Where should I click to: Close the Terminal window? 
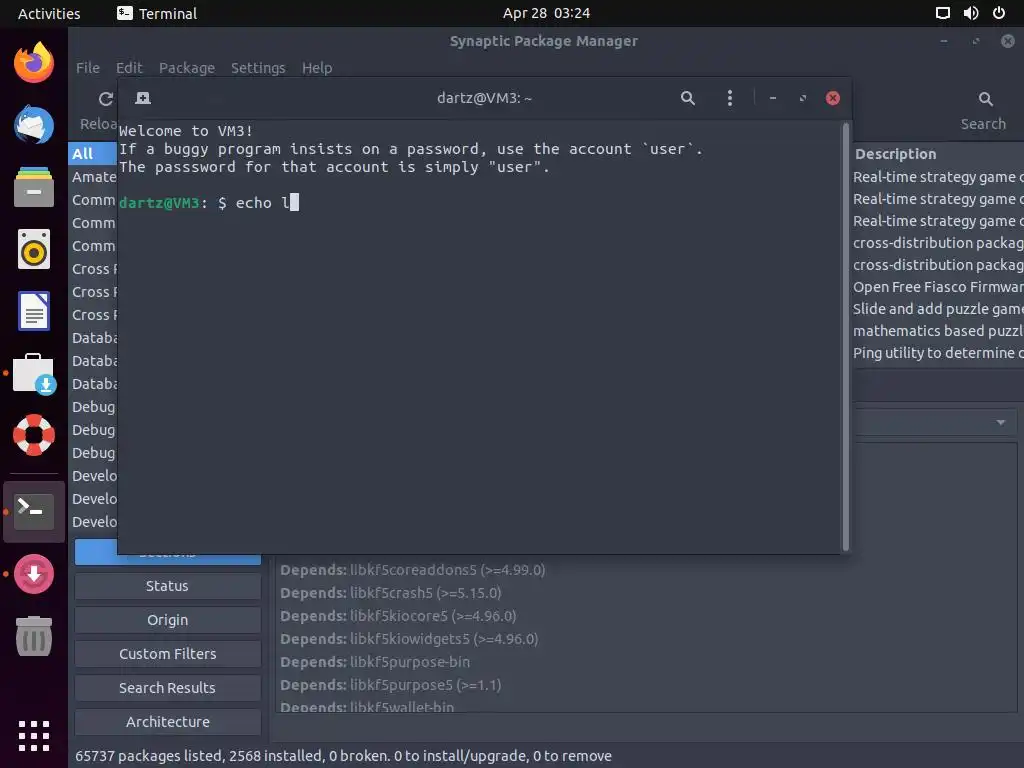tap(833, 98)
